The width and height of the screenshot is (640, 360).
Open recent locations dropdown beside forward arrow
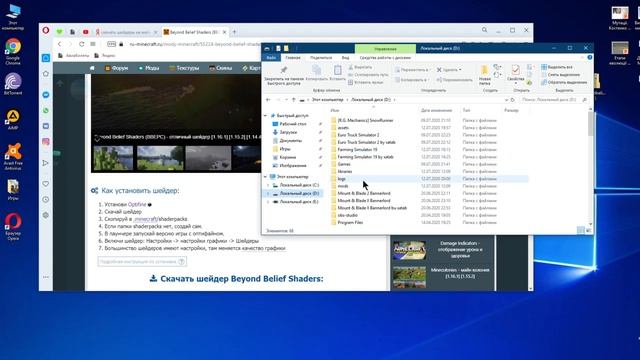tap(286, 100)
